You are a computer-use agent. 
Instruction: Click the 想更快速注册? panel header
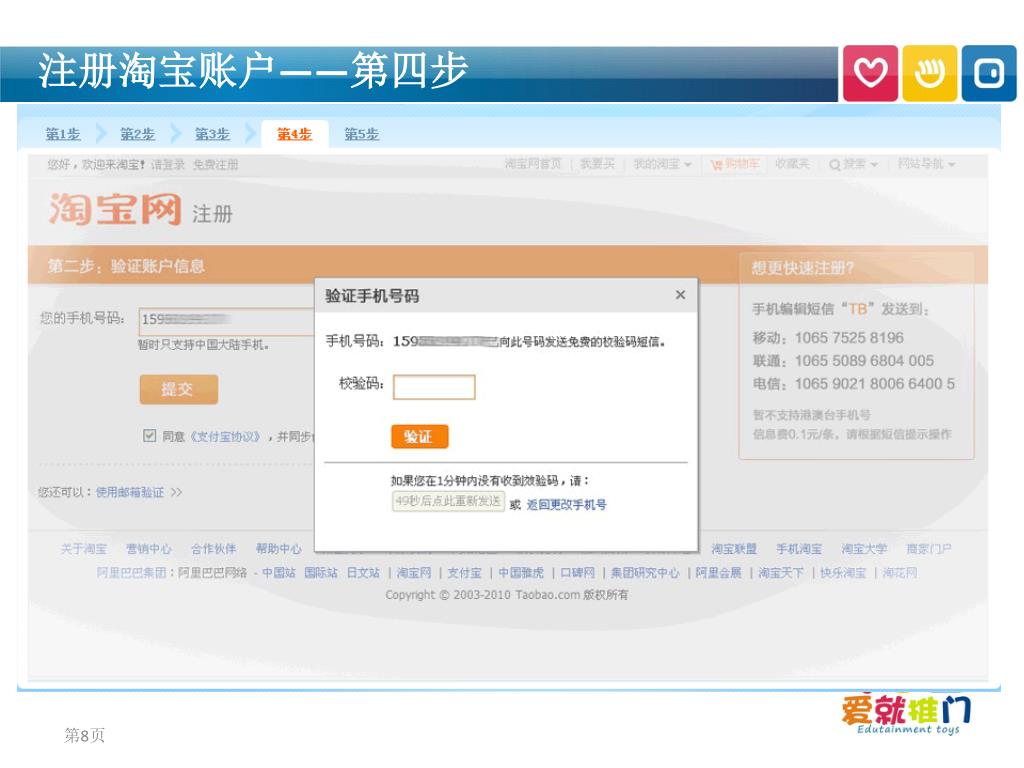tap(803, 268)
